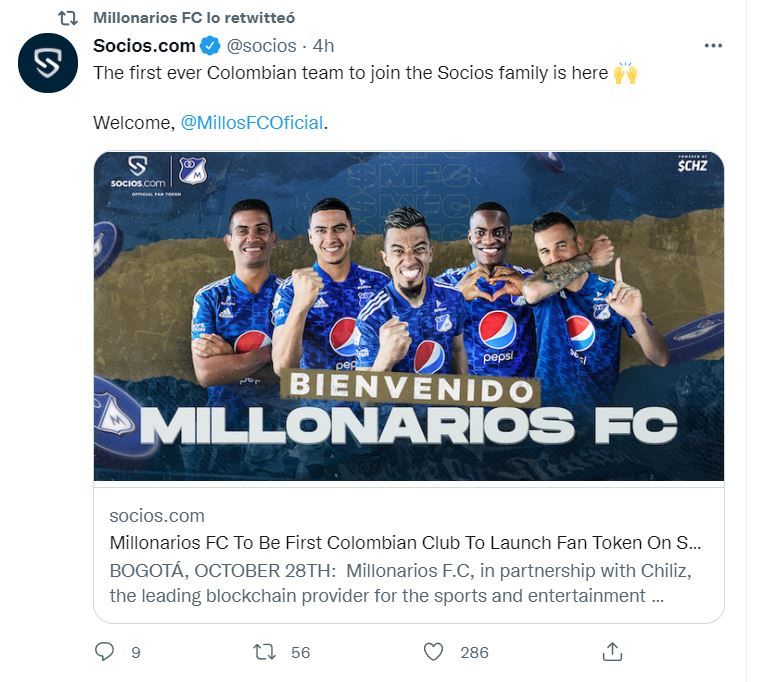Click the blue verified badge
This screenshot has width=759, height=682.
[210, 46]
